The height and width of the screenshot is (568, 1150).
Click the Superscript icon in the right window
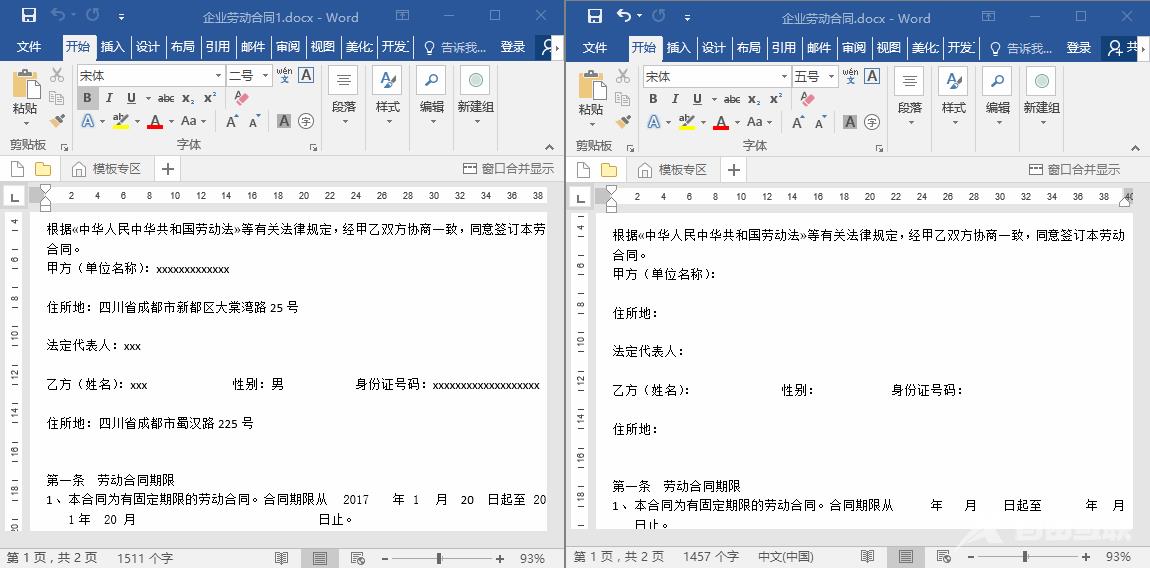776,99
